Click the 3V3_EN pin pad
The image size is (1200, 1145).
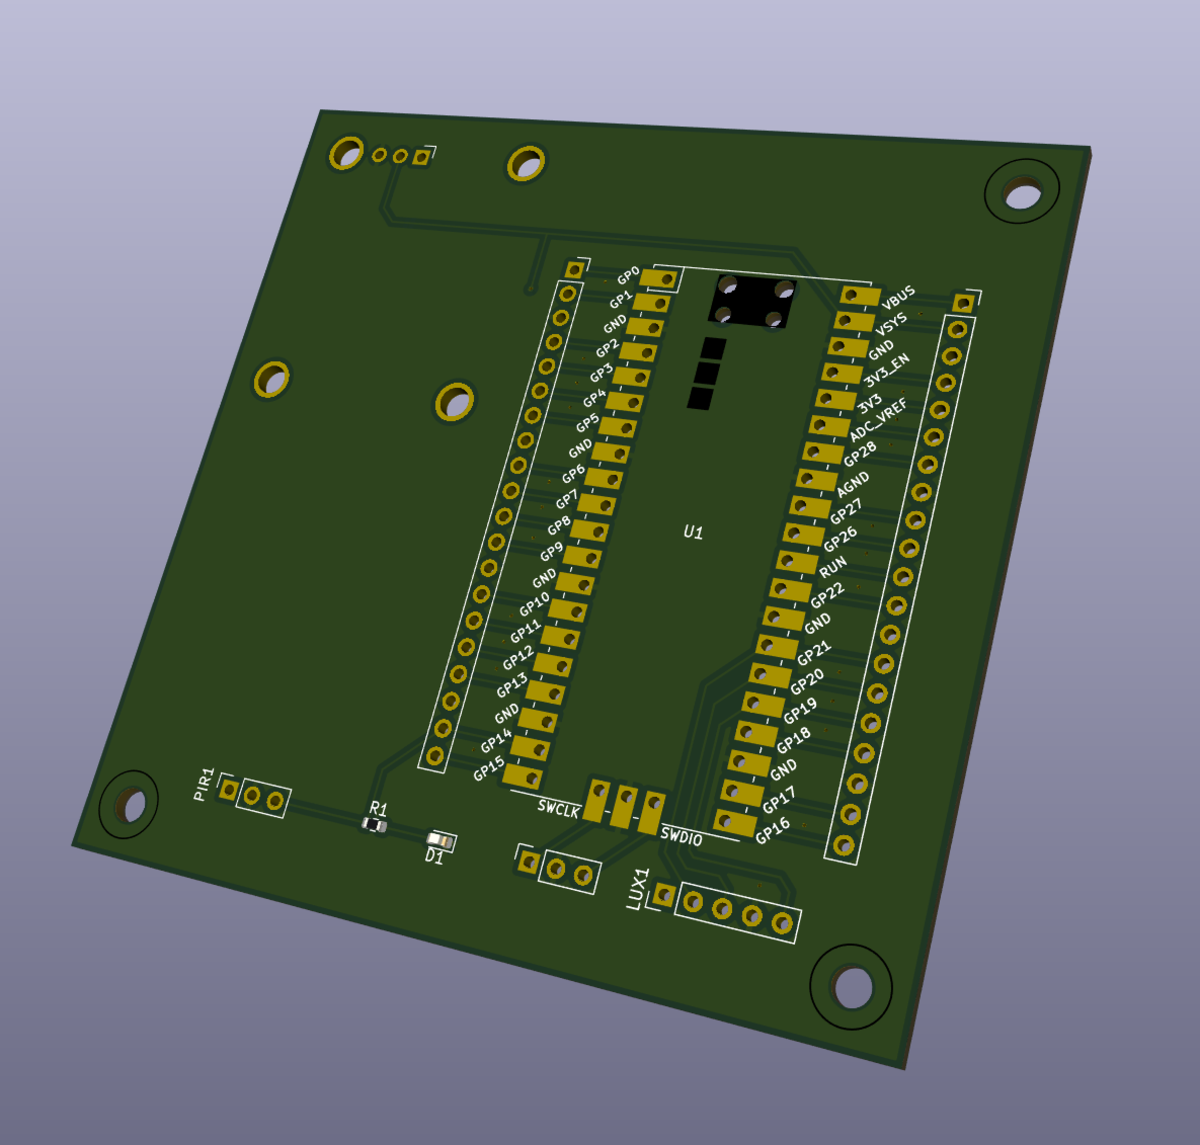[x=841, y=373]
